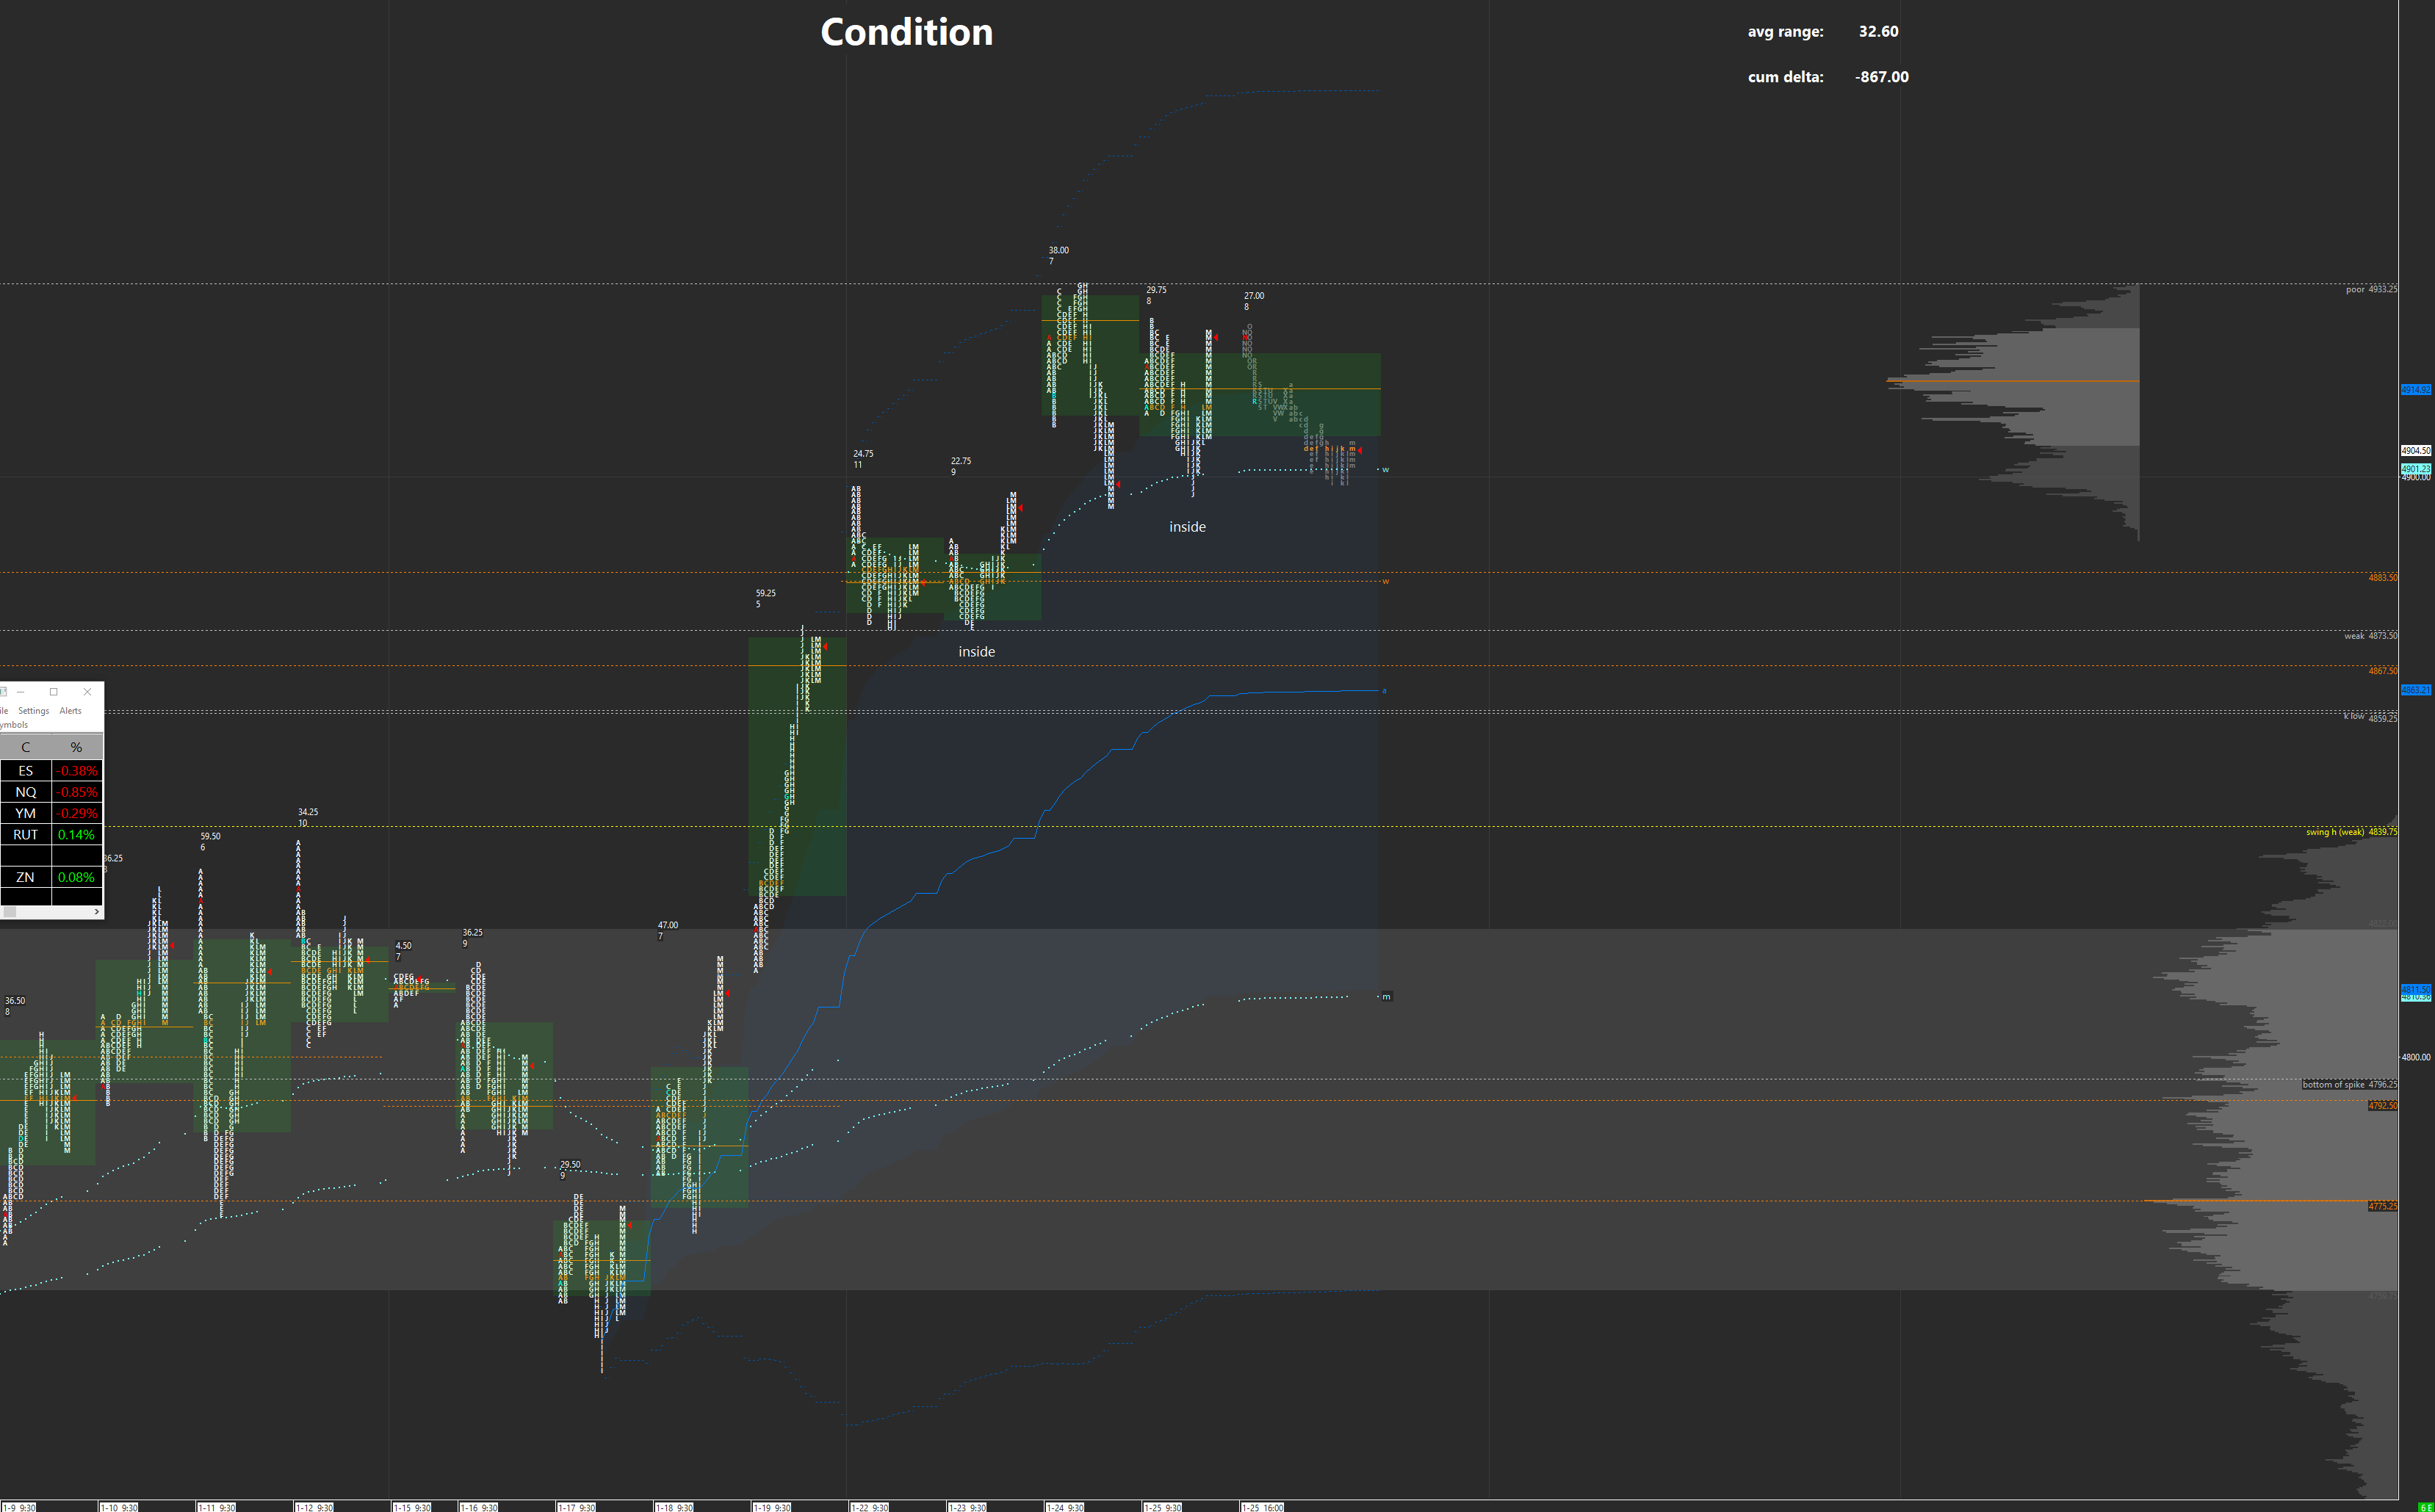Open the Alerts menu in the quote window
2435x1512 pixels.
(70, 711)
